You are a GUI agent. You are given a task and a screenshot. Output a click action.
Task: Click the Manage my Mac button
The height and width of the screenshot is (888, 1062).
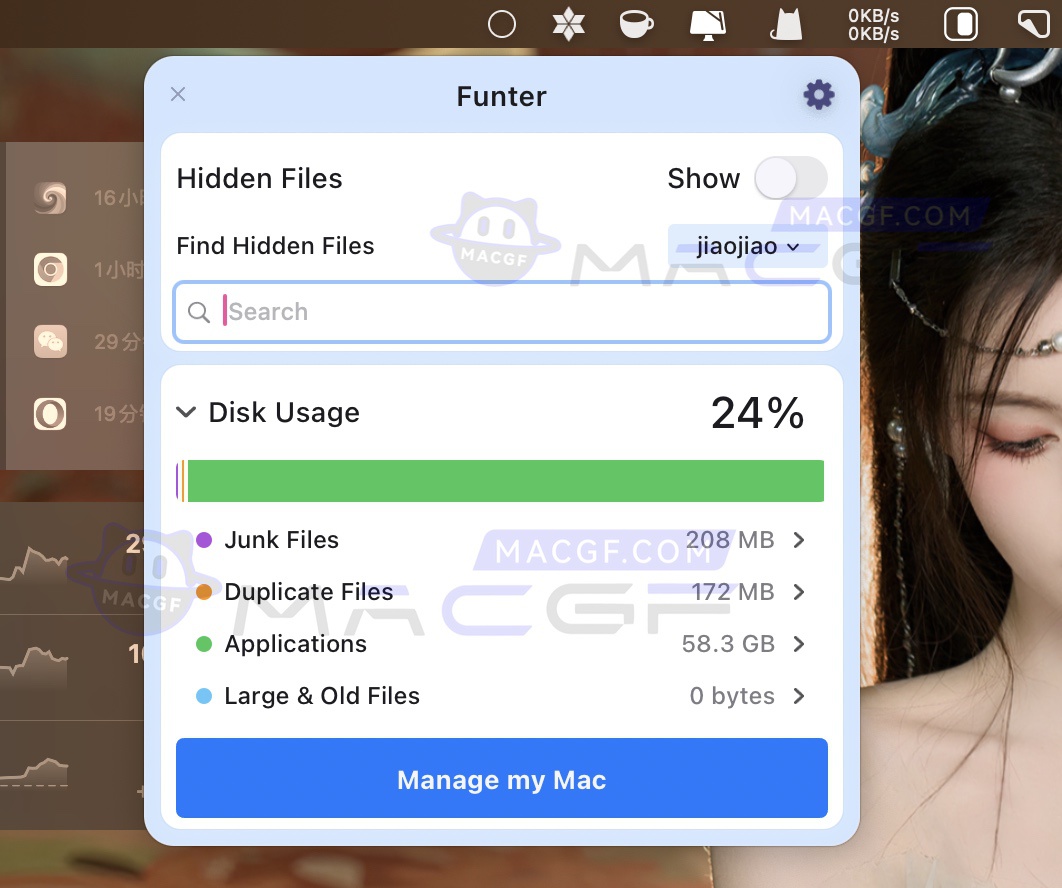coord(501,778)
